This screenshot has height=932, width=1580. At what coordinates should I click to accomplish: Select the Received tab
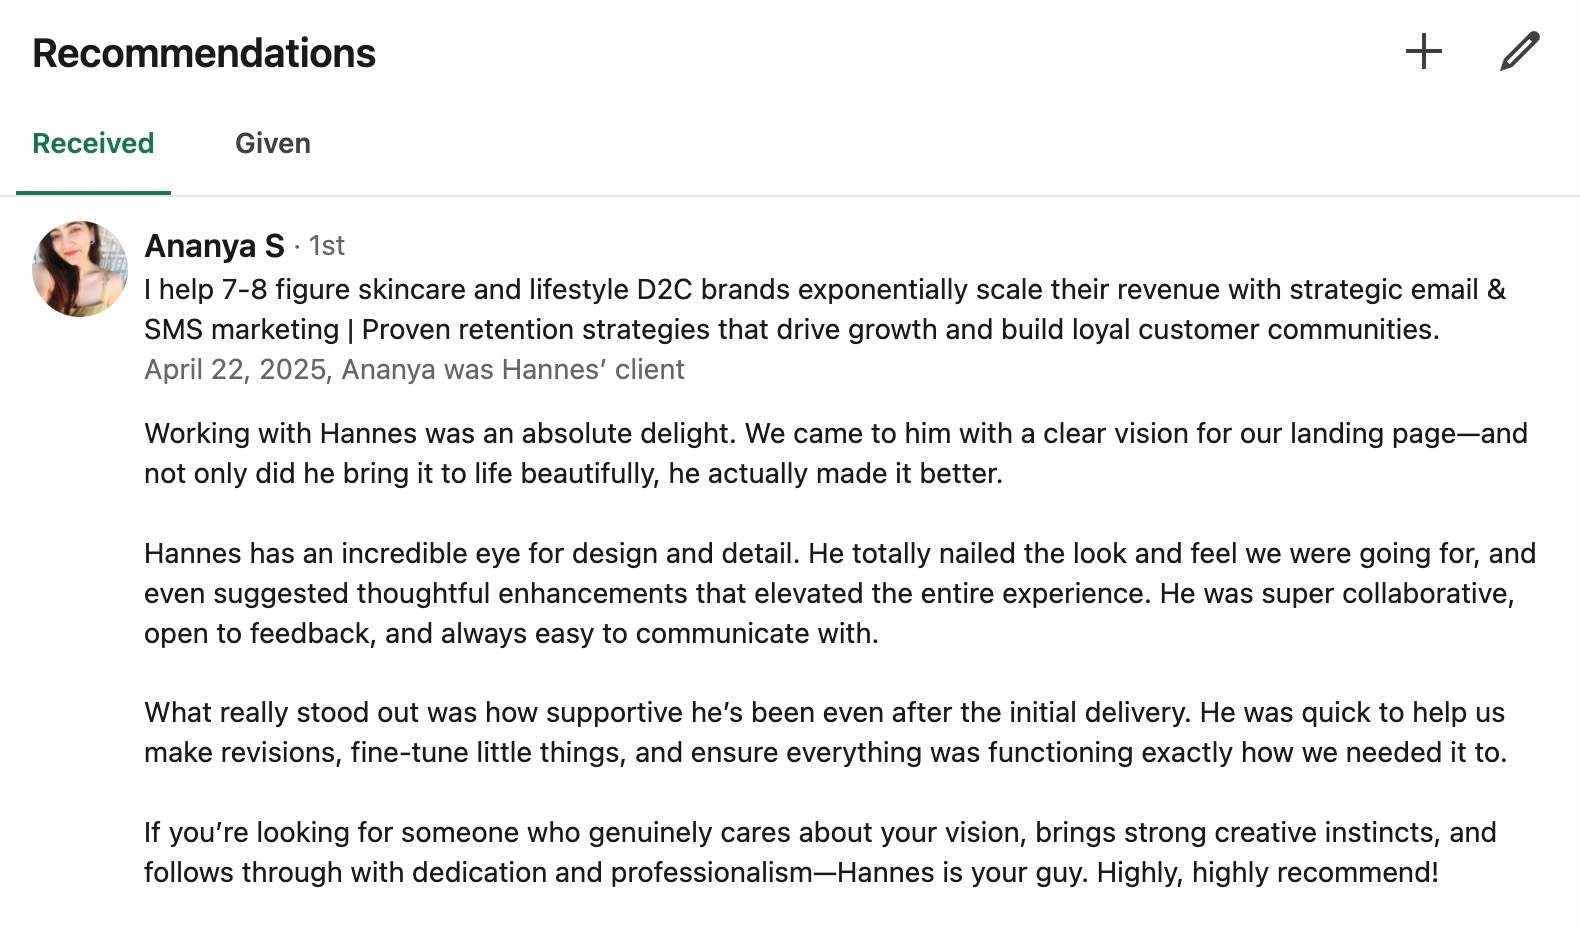93,144
